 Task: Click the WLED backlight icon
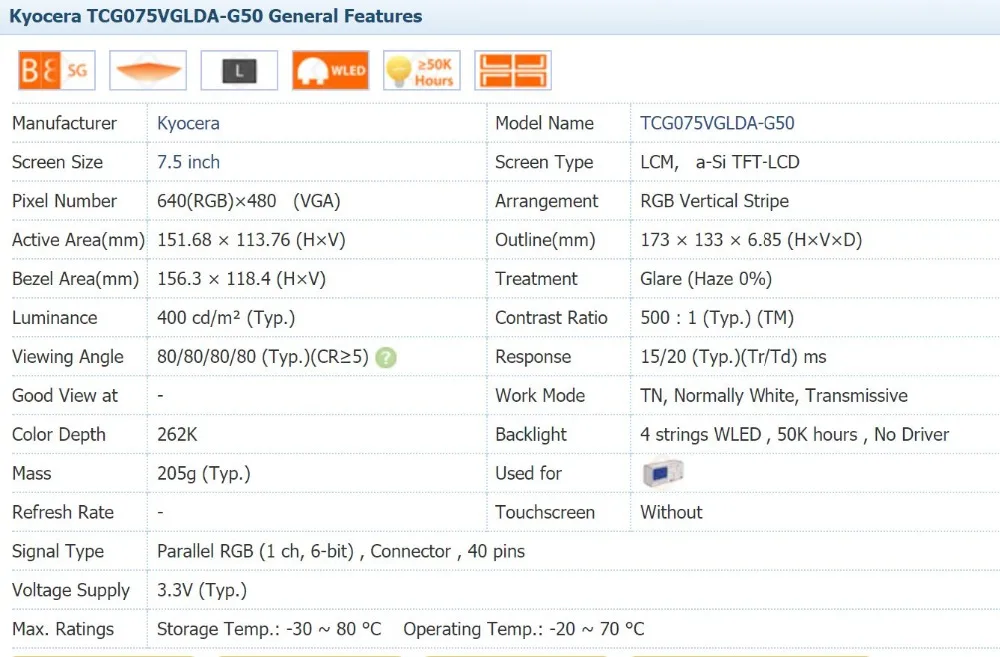click(330, 70)
